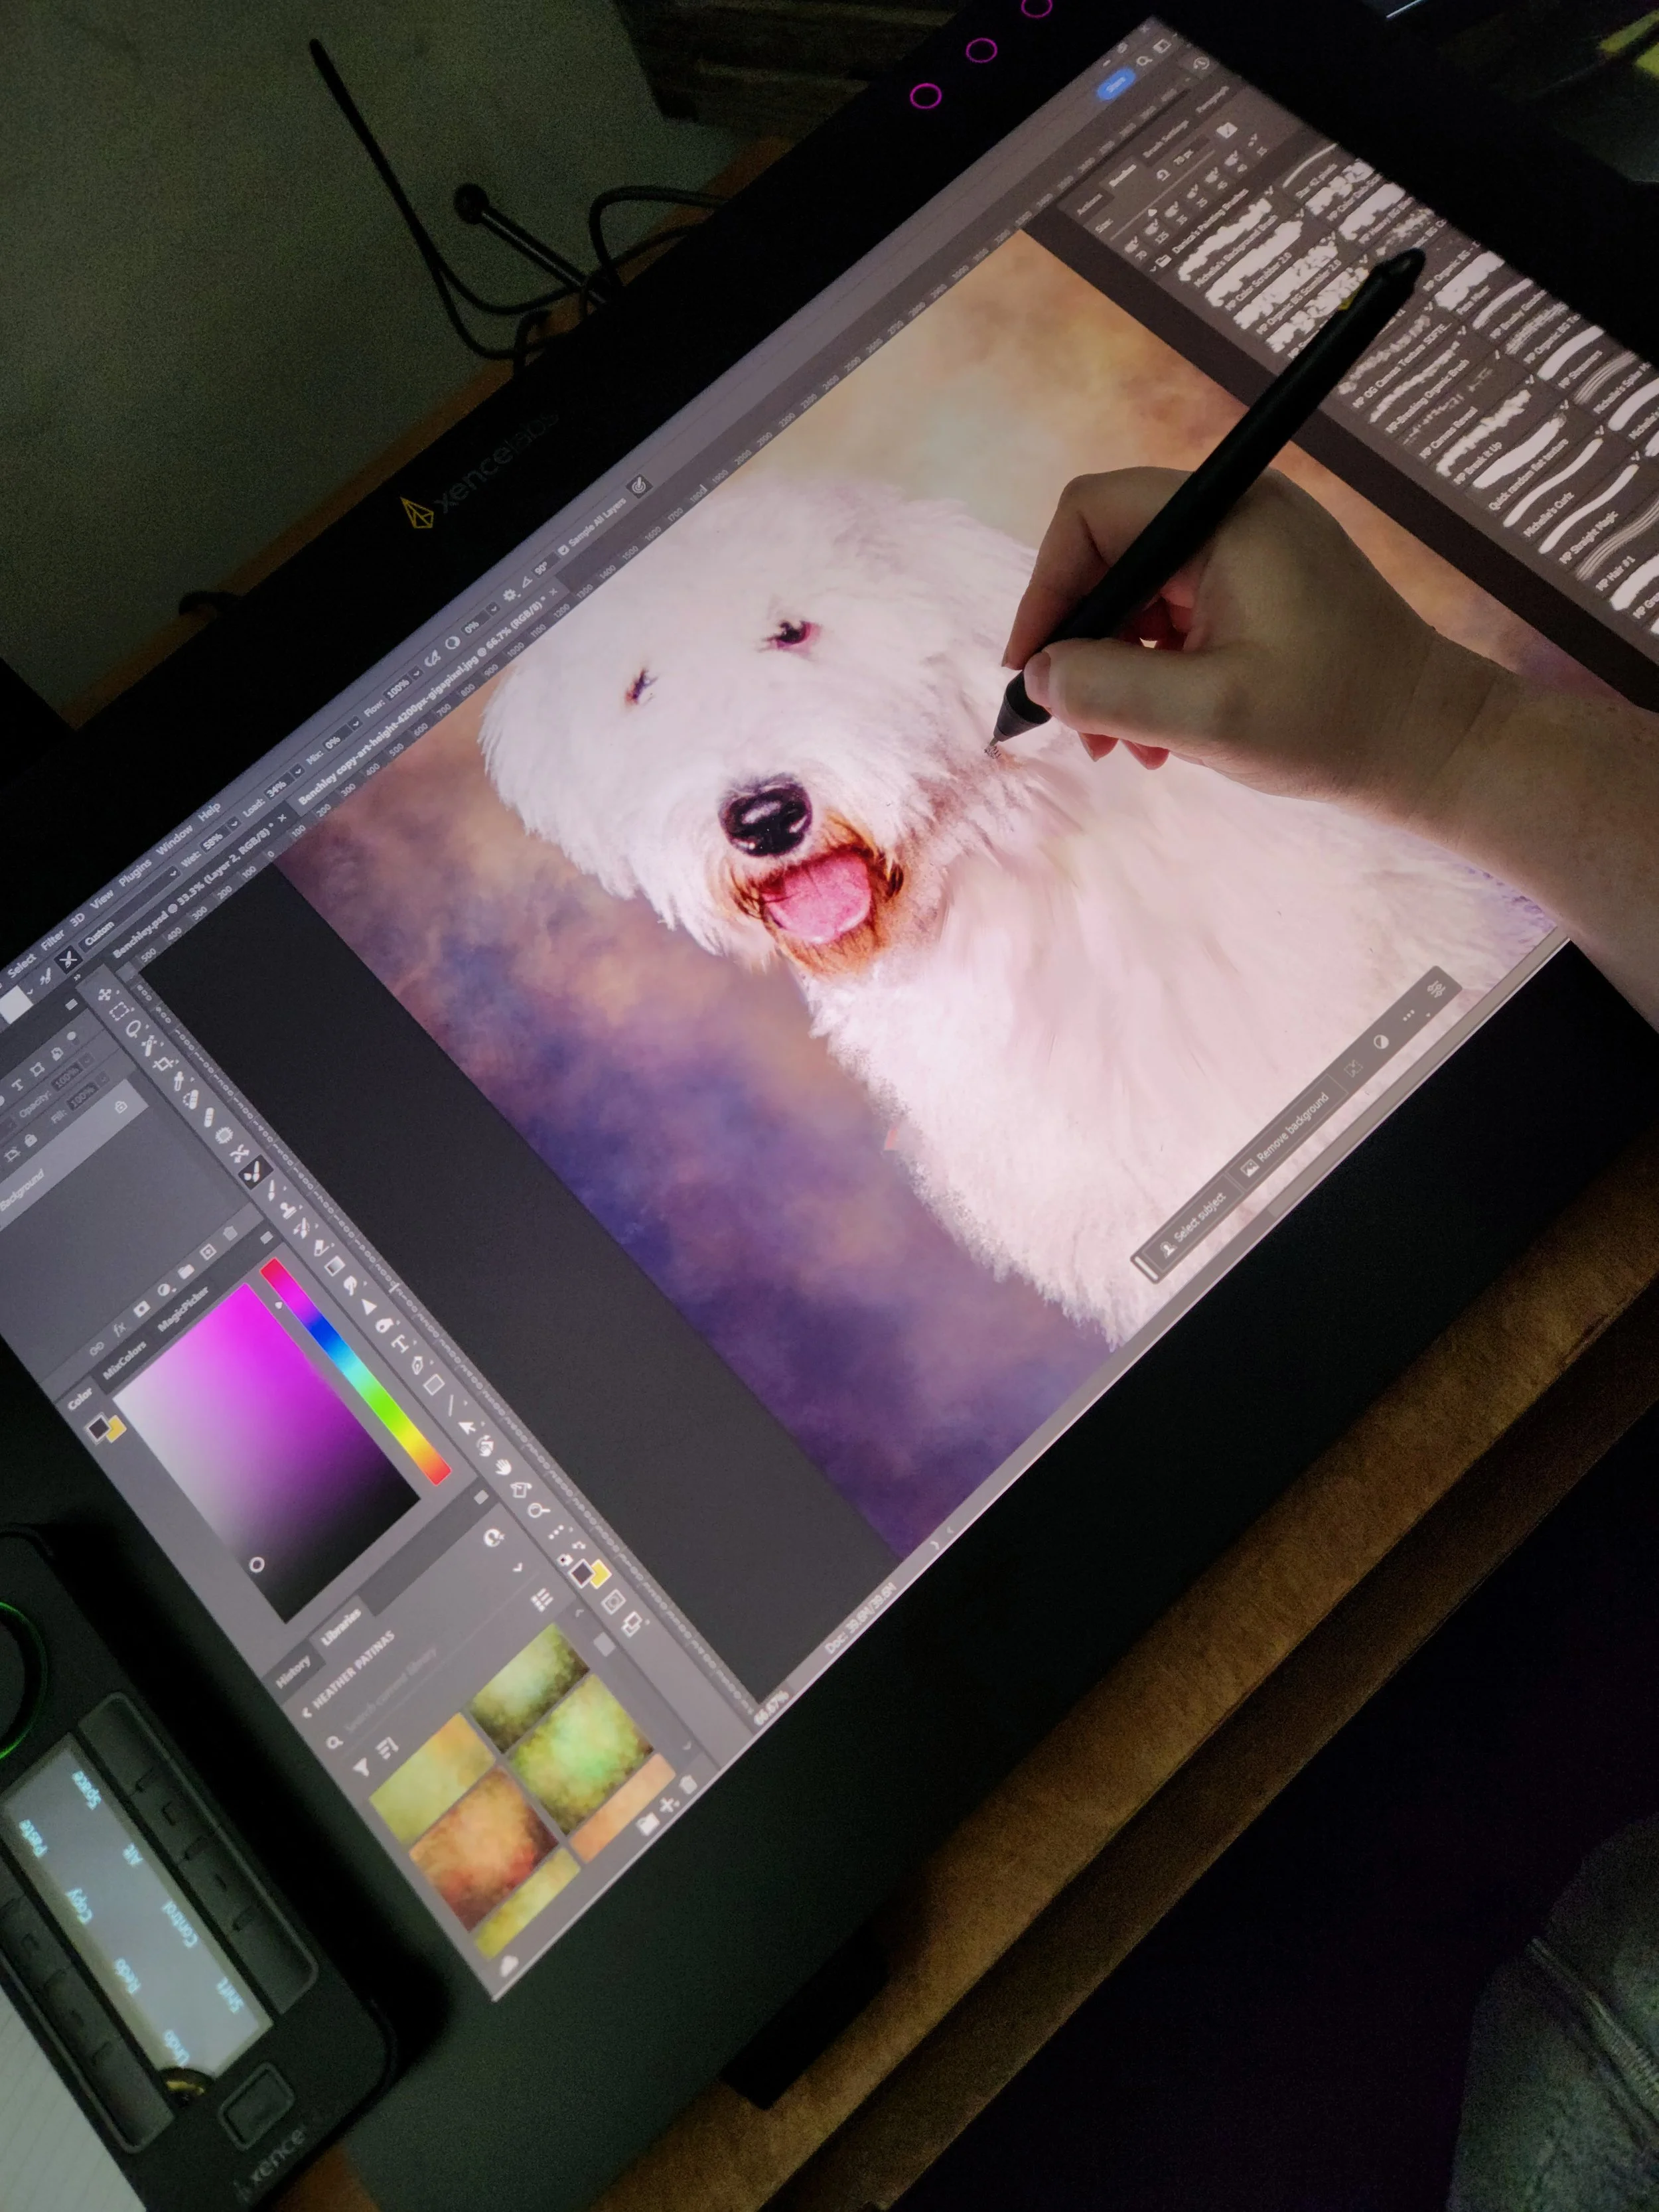Click the blue Share button
1659x2212 pixels.
pyautogui.click(x=1116, y=84)
